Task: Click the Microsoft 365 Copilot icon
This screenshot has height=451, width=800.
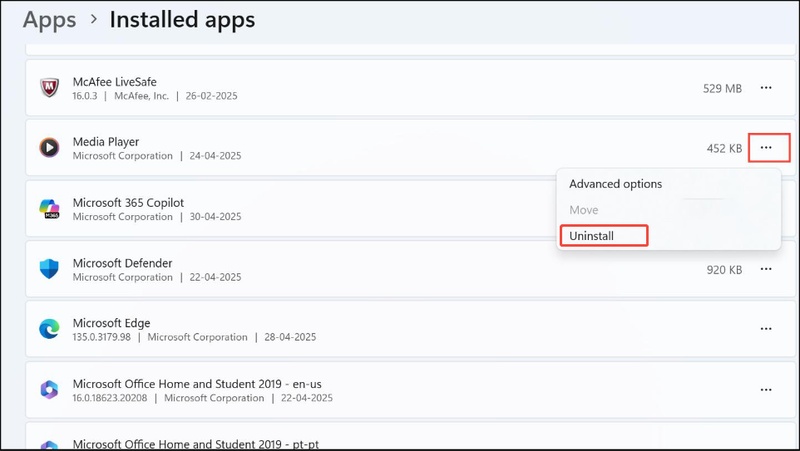Action: (49, 209)
